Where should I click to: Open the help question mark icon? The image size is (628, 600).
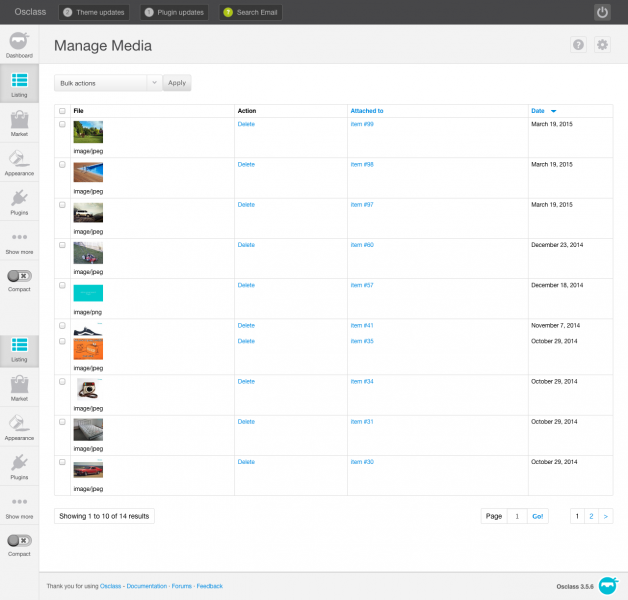[x=578, y=45]
